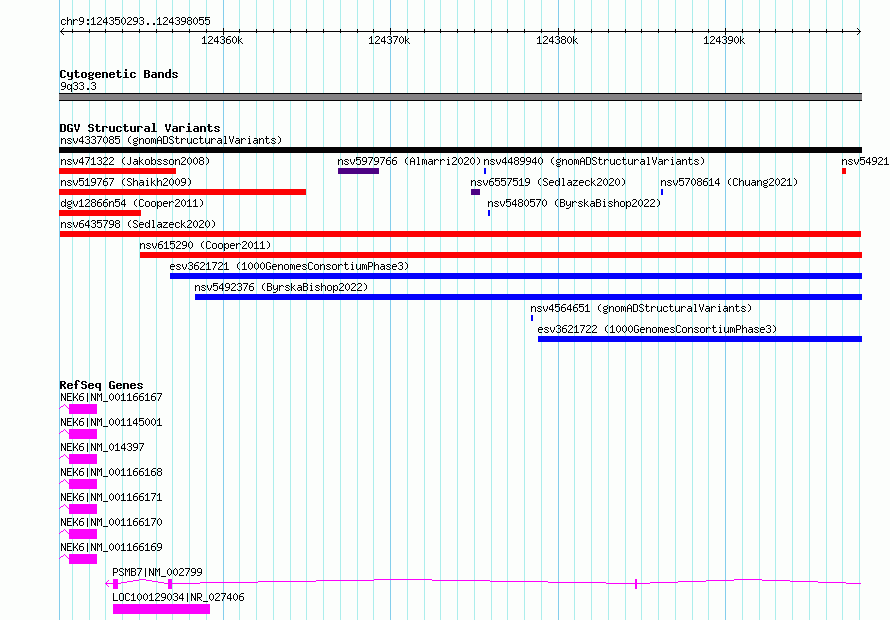Select nsv5708614 (Chuang2021) label
This screenshot has height=620, width=890.
(729, 182)
